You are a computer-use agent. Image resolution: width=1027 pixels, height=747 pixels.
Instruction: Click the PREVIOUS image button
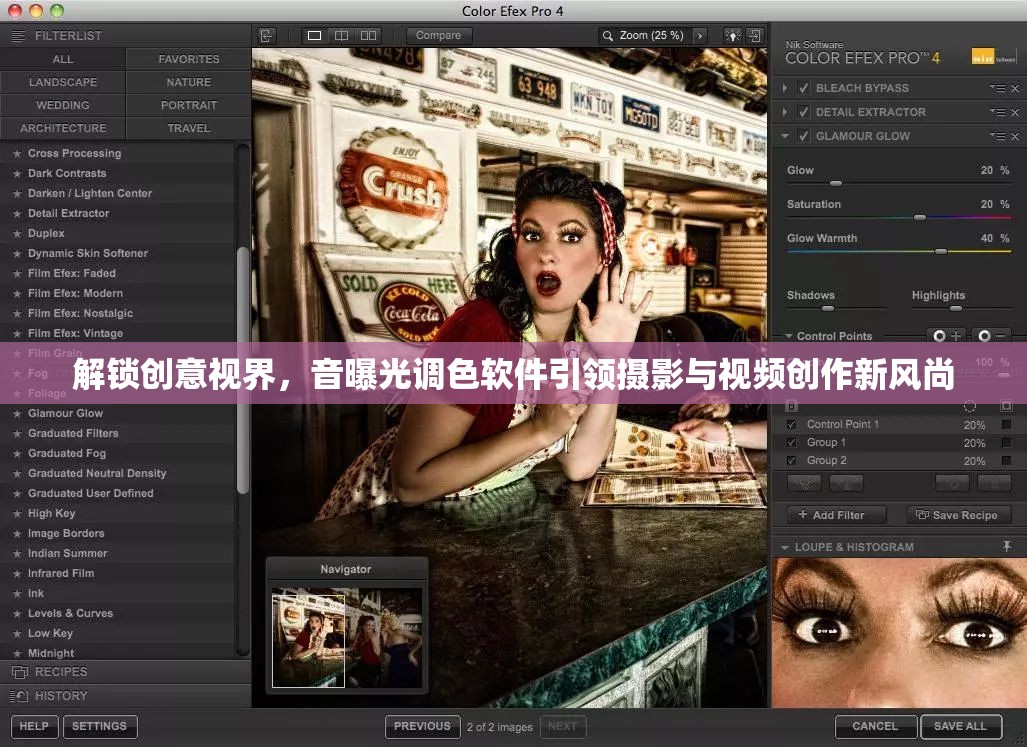422,726
